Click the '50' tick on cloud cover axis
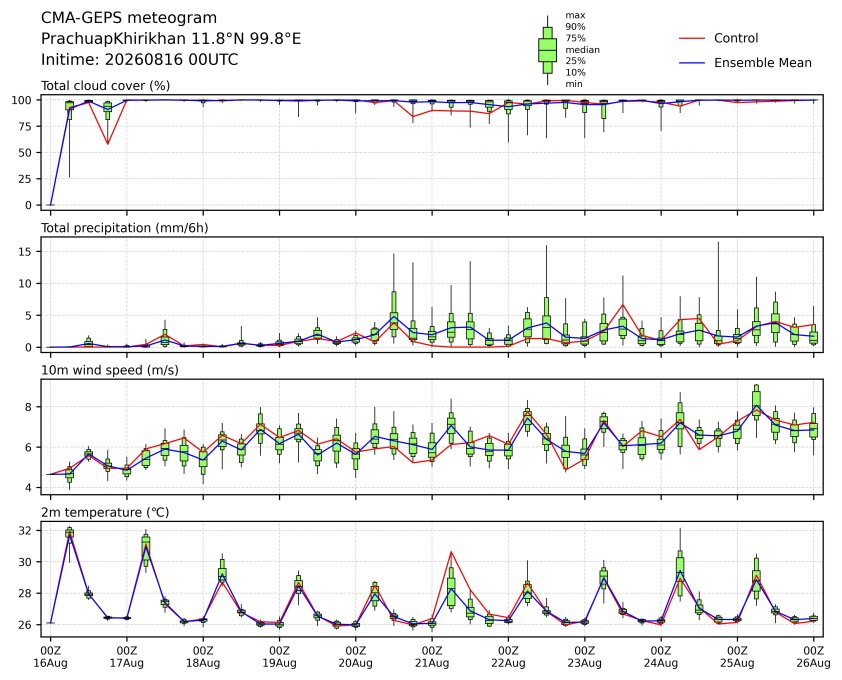 [25, 153]
